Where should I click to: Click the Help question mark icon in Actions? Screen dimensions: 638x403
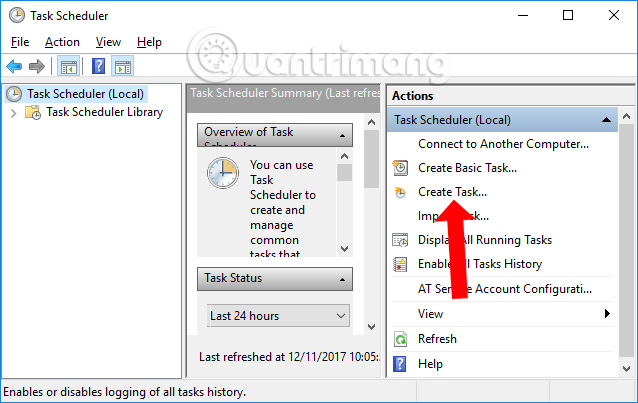(x=400, y=364)
